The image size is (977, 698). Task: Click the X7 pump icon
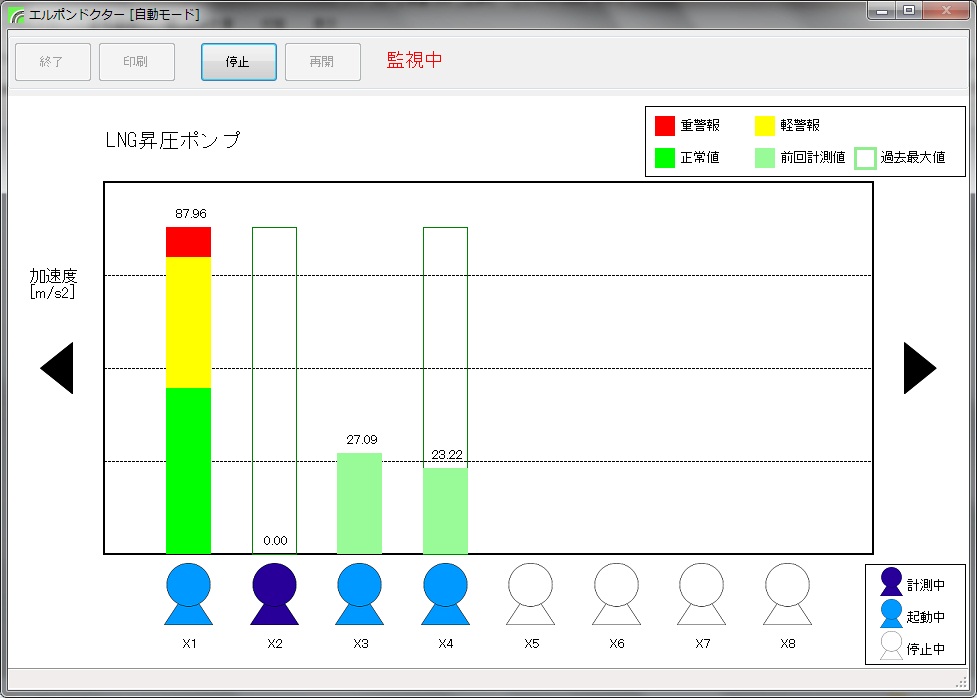[x=702, y=594]
